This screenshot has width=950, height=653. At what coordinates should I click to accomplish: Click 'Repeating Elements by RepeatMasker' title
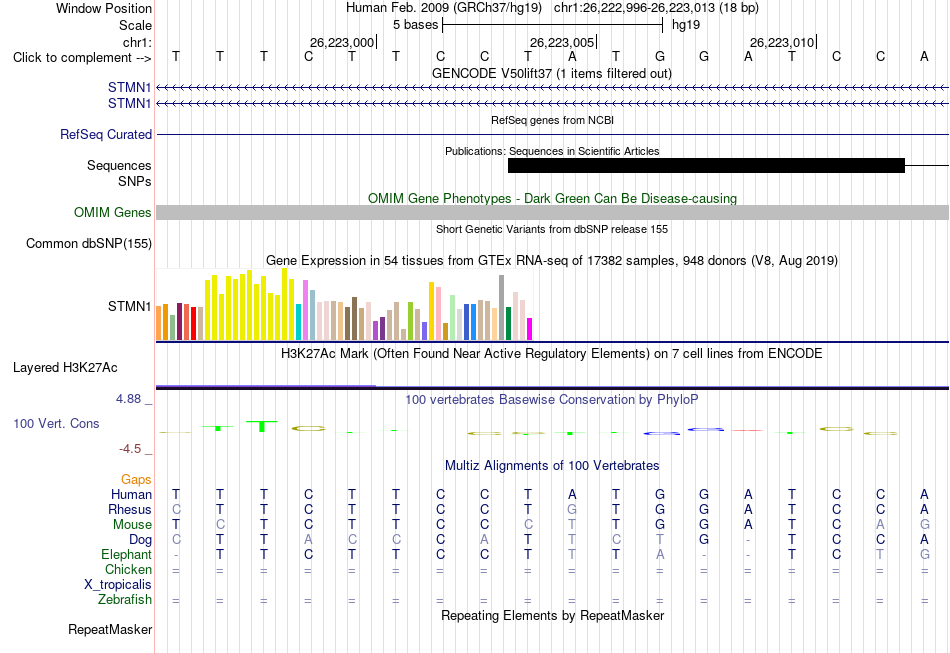(x=552, y=615)
